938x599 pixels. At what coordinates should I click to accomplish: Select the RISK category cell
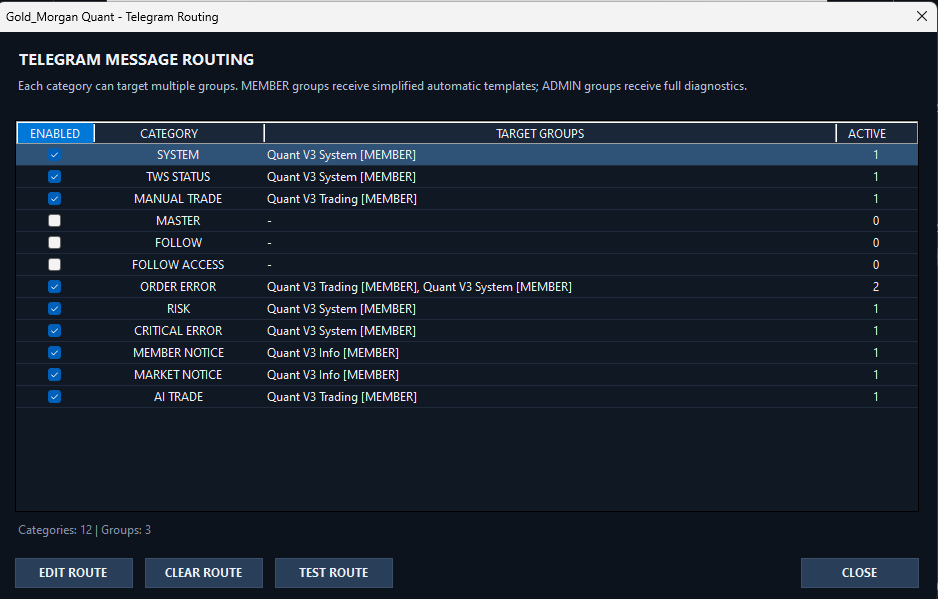(x=178, y=309)
